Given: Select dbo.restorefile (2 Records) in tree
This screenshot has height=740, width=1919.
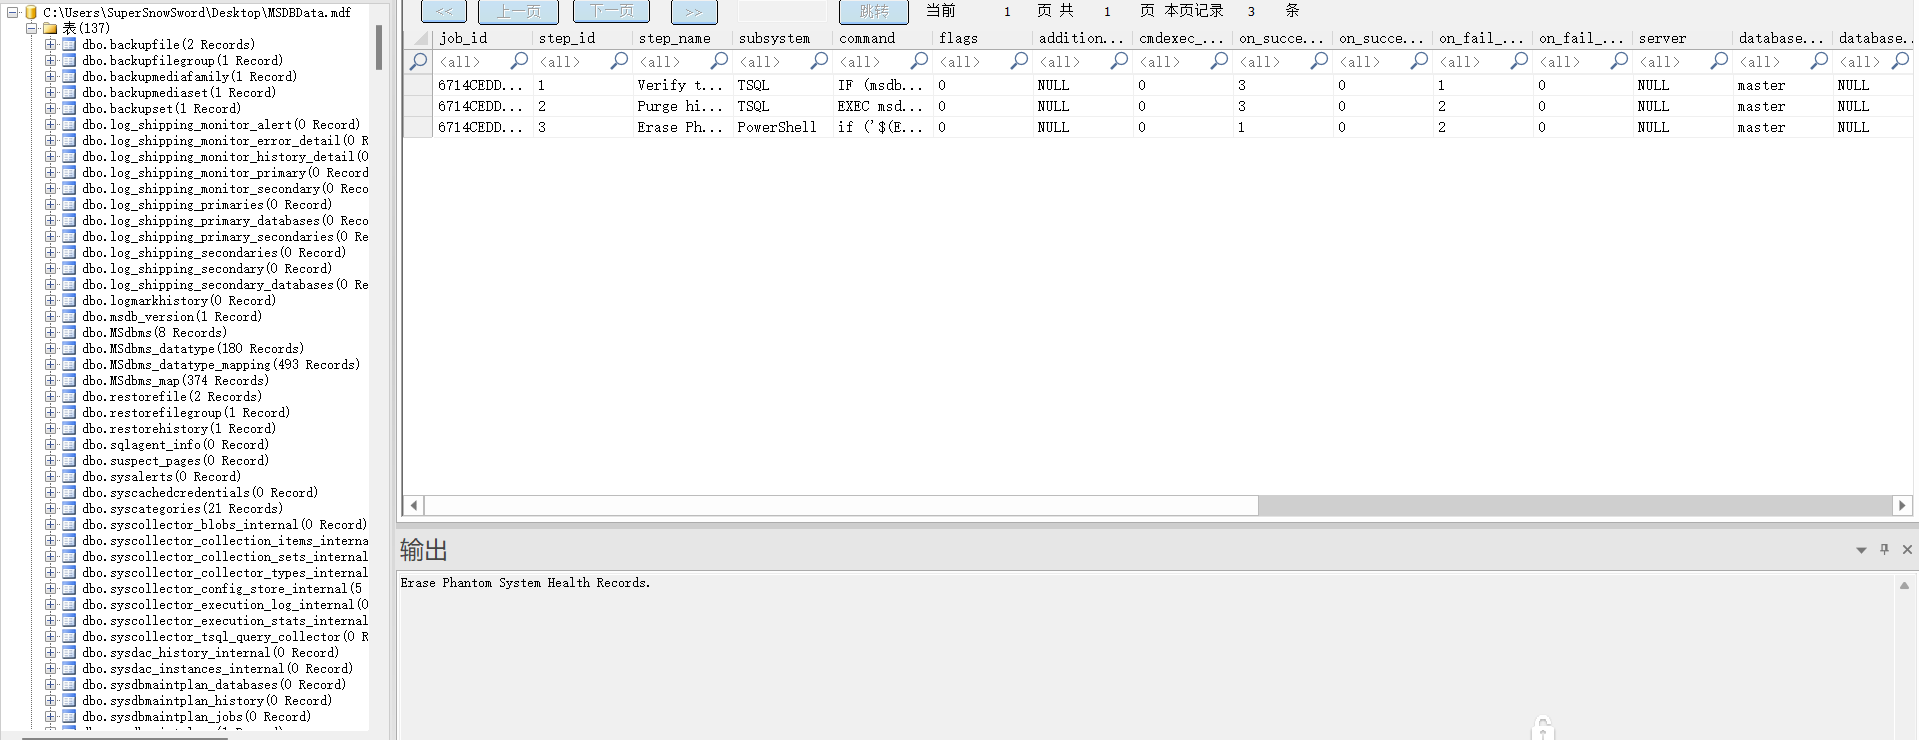Looking at the screenshot, I should (172, 396).
